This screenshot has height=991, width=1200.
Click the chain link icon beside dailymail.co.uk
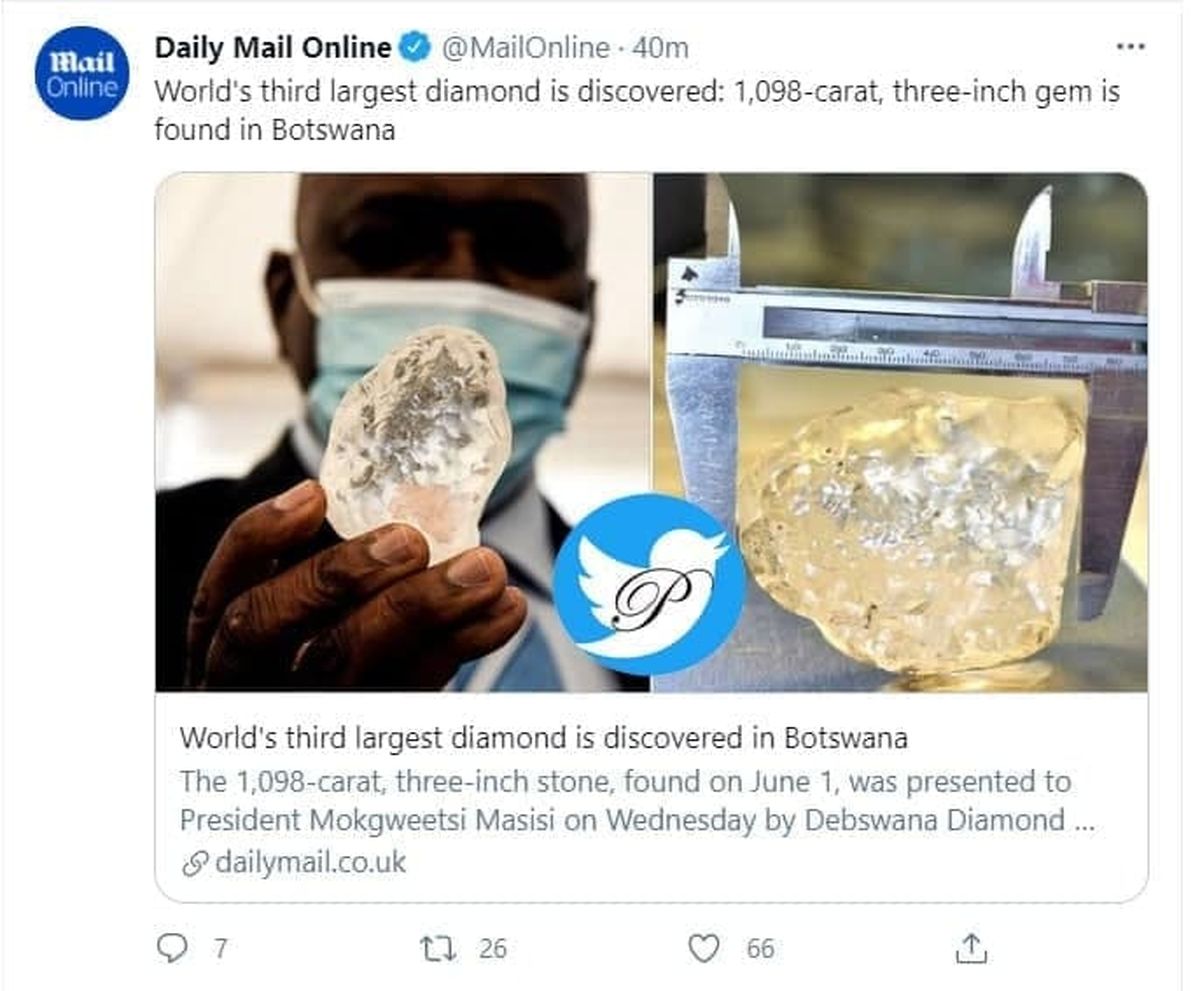194,864
